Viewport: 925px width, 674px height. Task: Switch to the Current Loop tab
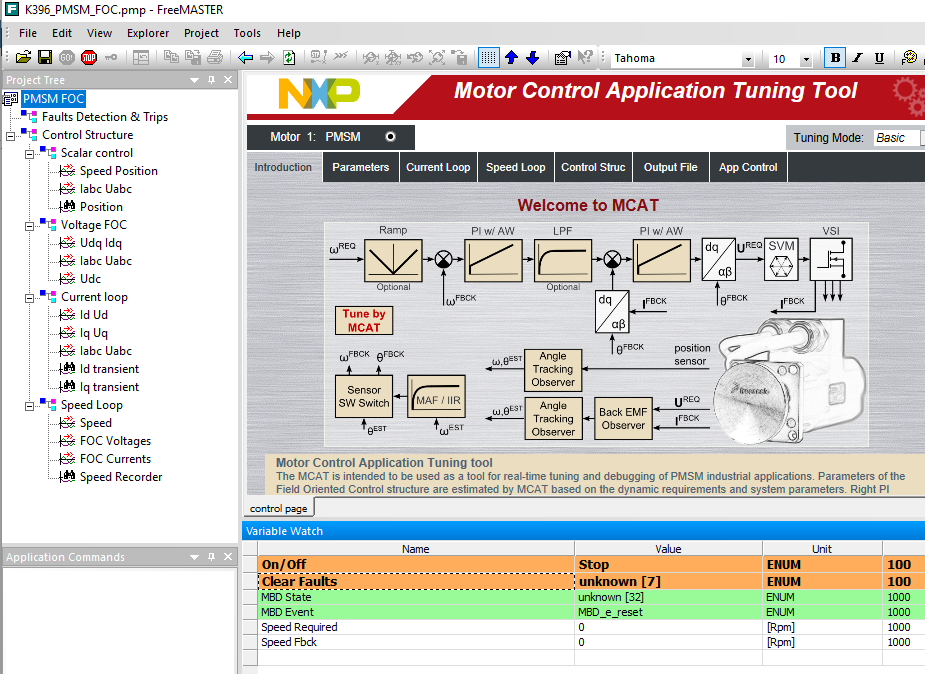(438, 167)
